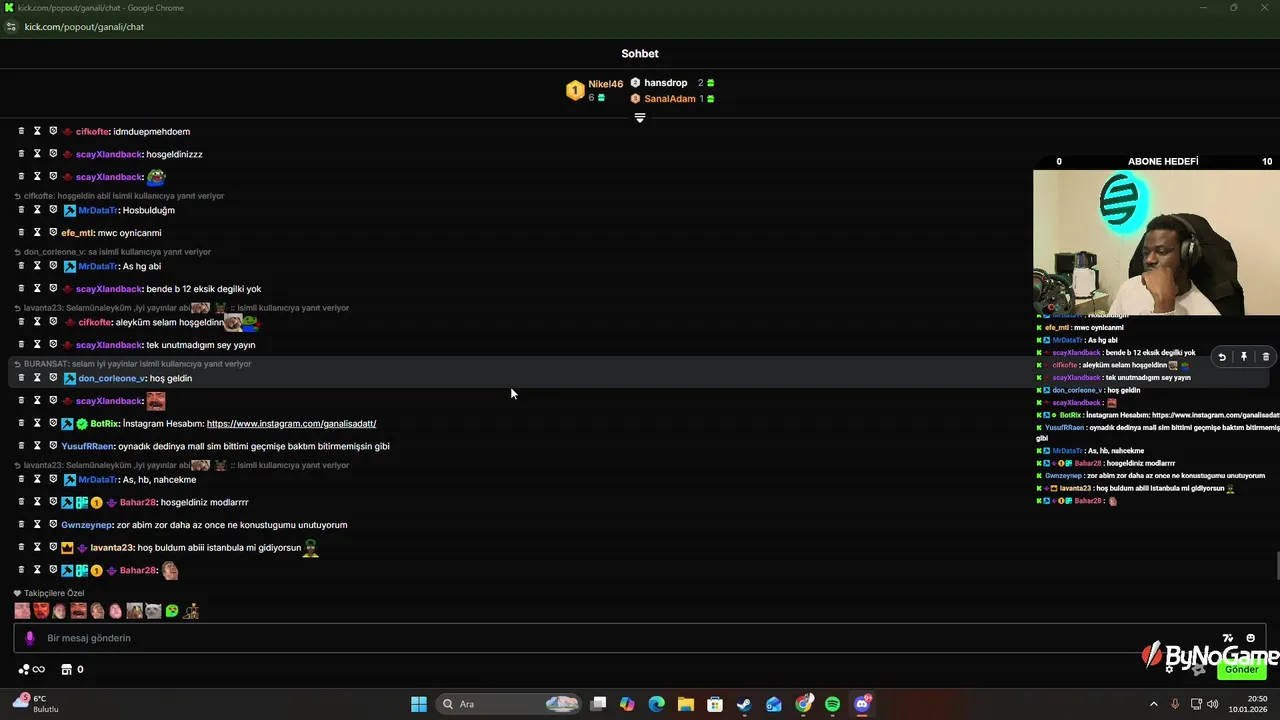Click username Gwnzeynep in chat
The image size is (1280, 720).
[x=87, y=524]
